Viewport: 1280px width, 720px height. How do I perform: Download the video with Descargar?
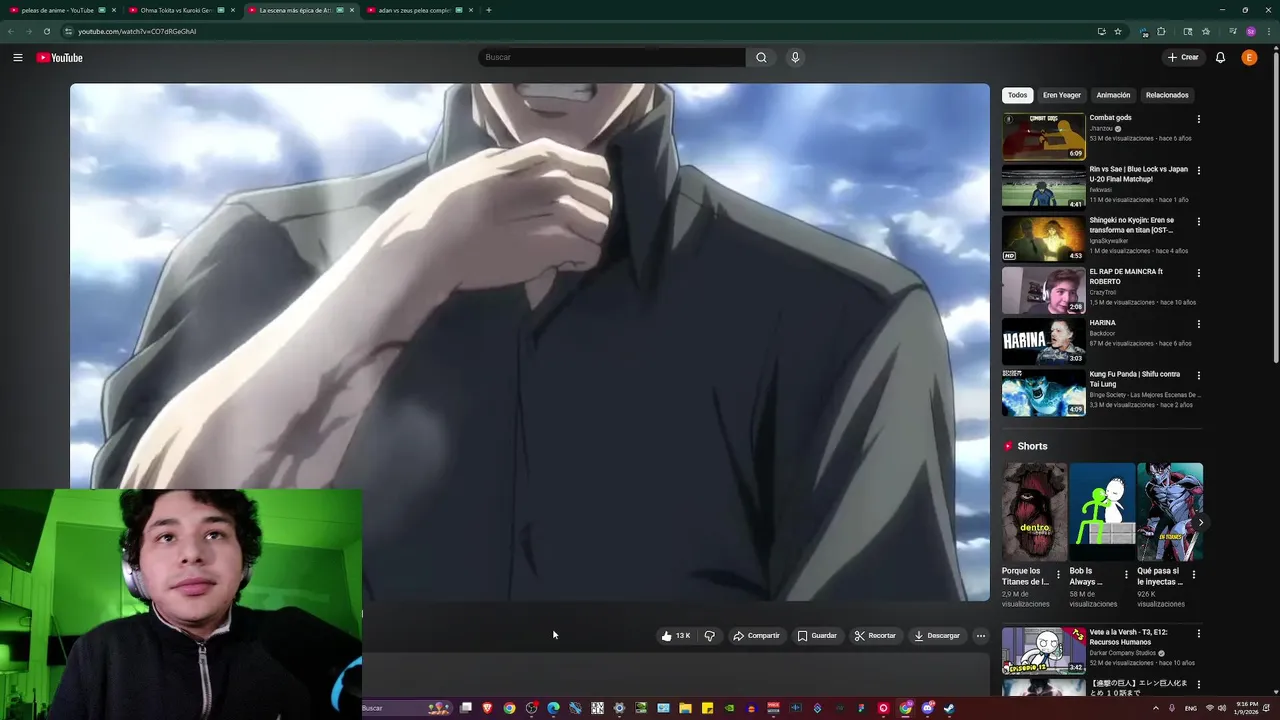coord(937,636)
